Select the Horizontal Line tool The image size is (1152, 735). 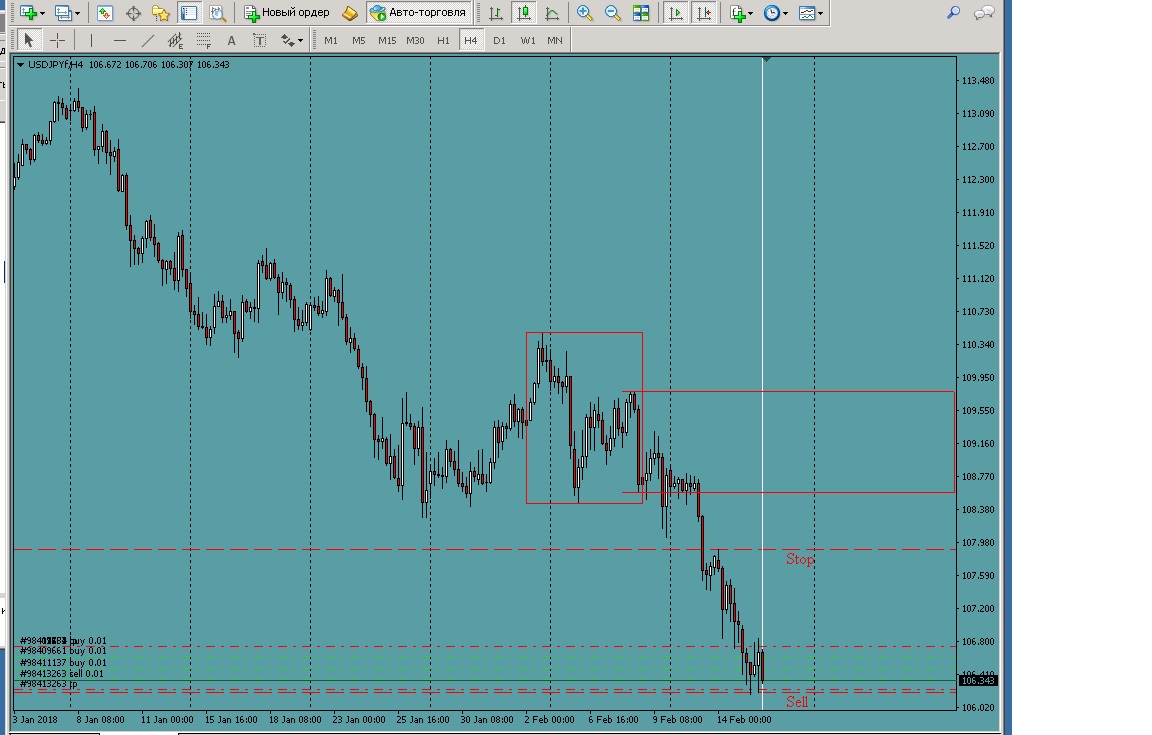[120, 40]
